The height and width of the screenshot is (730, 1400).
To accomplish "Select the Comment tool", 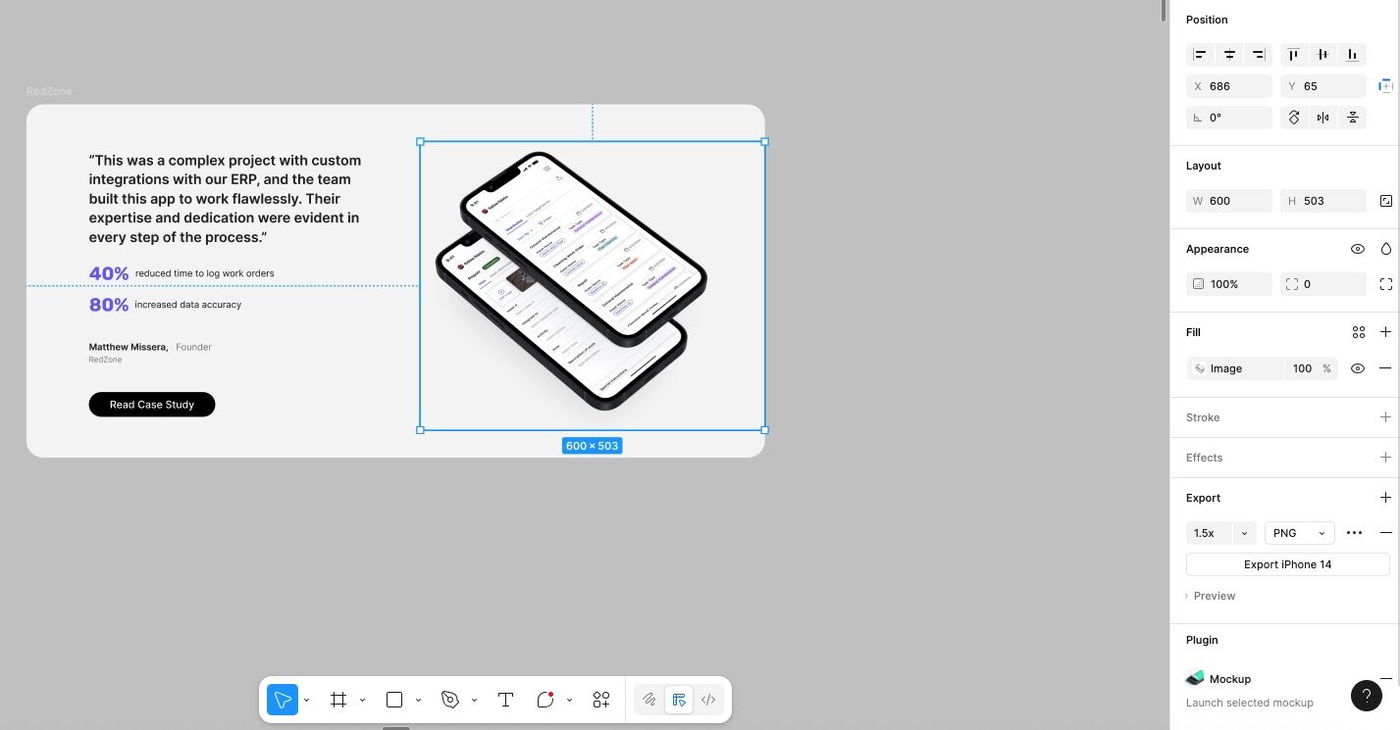I will [x=545, y=700].
